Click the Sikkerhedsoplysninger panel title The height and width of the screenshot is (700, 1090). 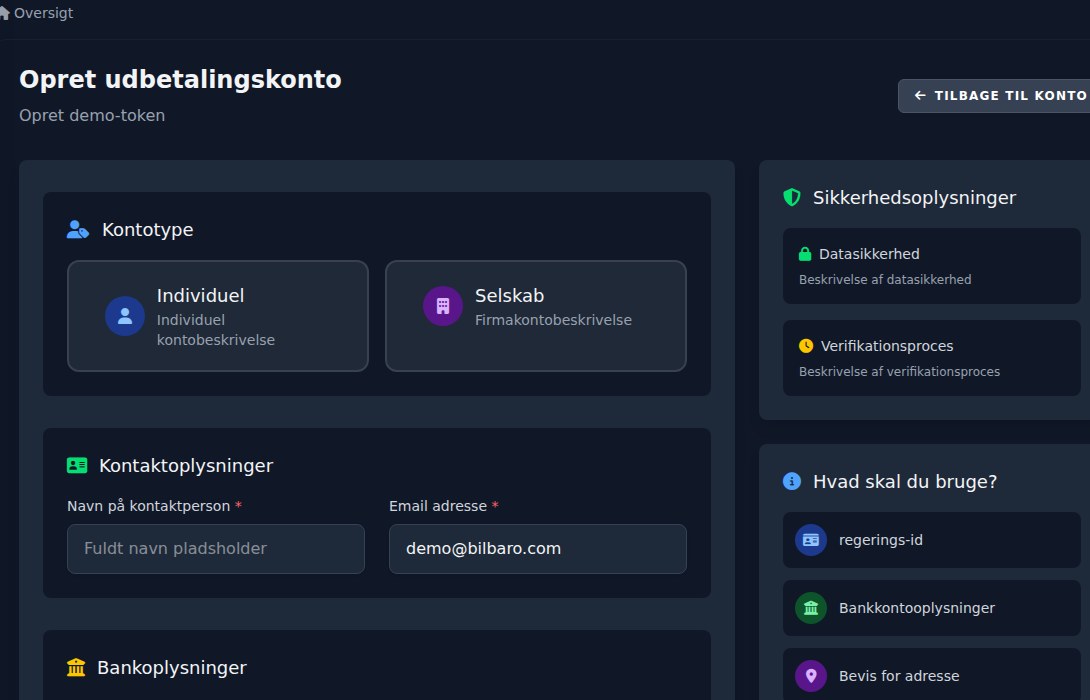pyautogui.click(x=914, y=197)
